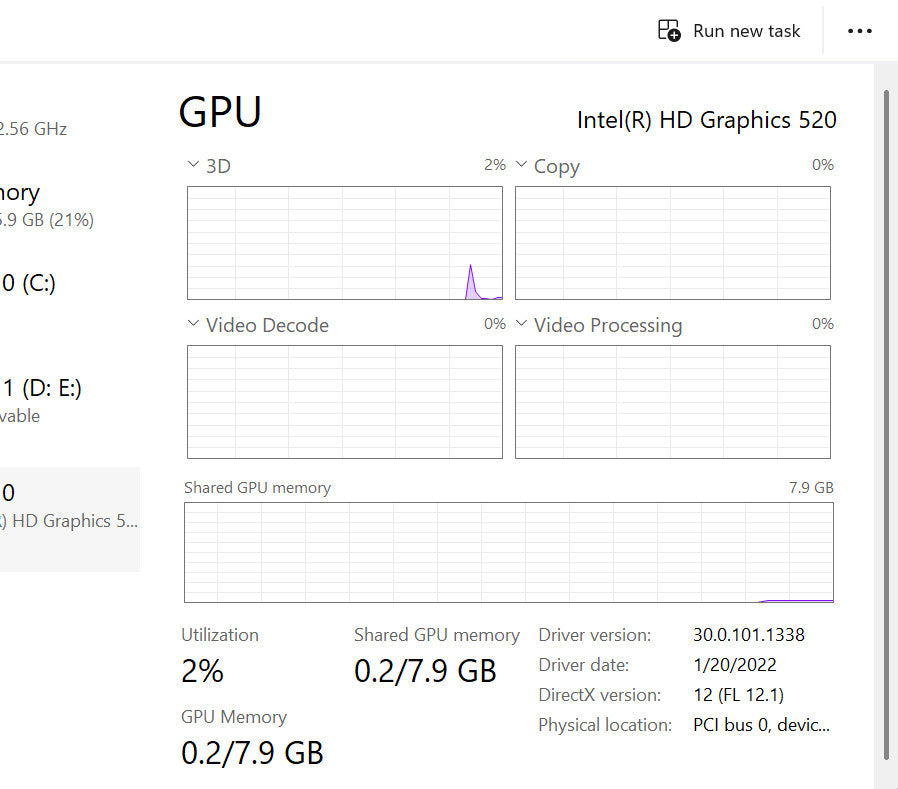Viewport: 898px width, 789px height.
Task: Click the Driver version value 30.0.101.1338
Action: pyautogui.click(x=748, y=635)
